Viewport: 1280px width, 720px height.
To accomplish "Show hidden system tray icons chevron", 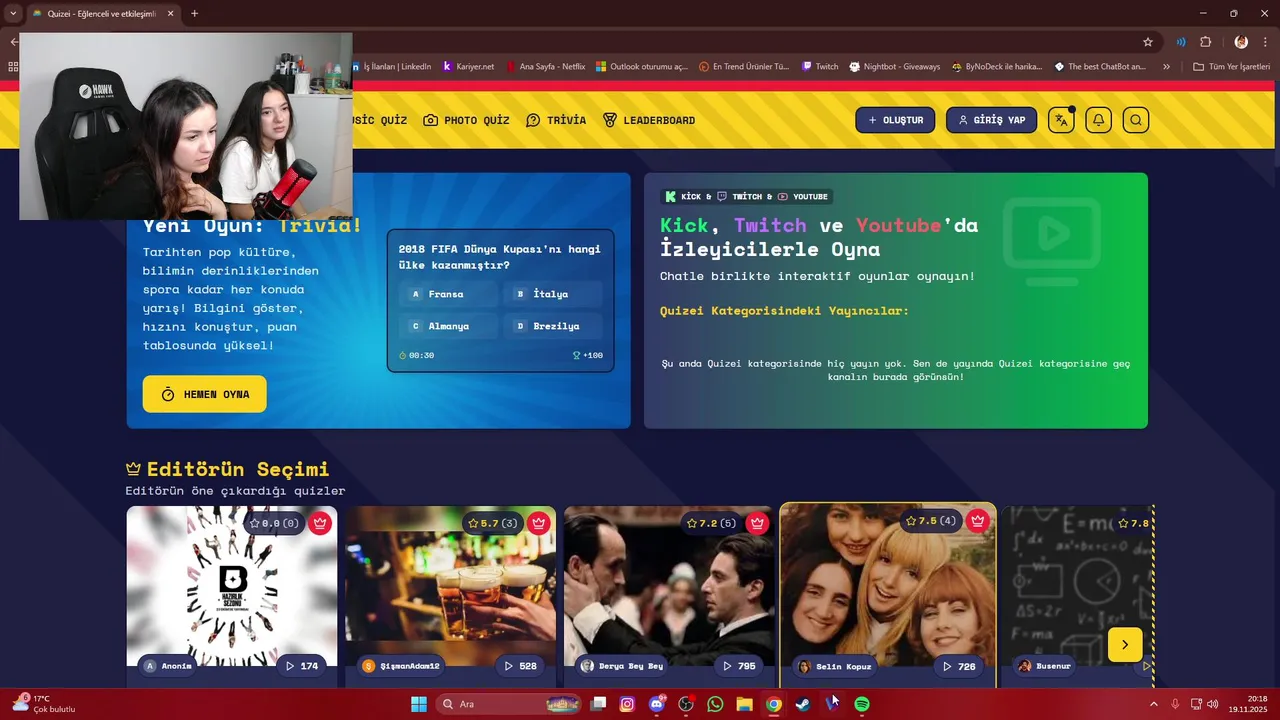I will pos(1153,704).
